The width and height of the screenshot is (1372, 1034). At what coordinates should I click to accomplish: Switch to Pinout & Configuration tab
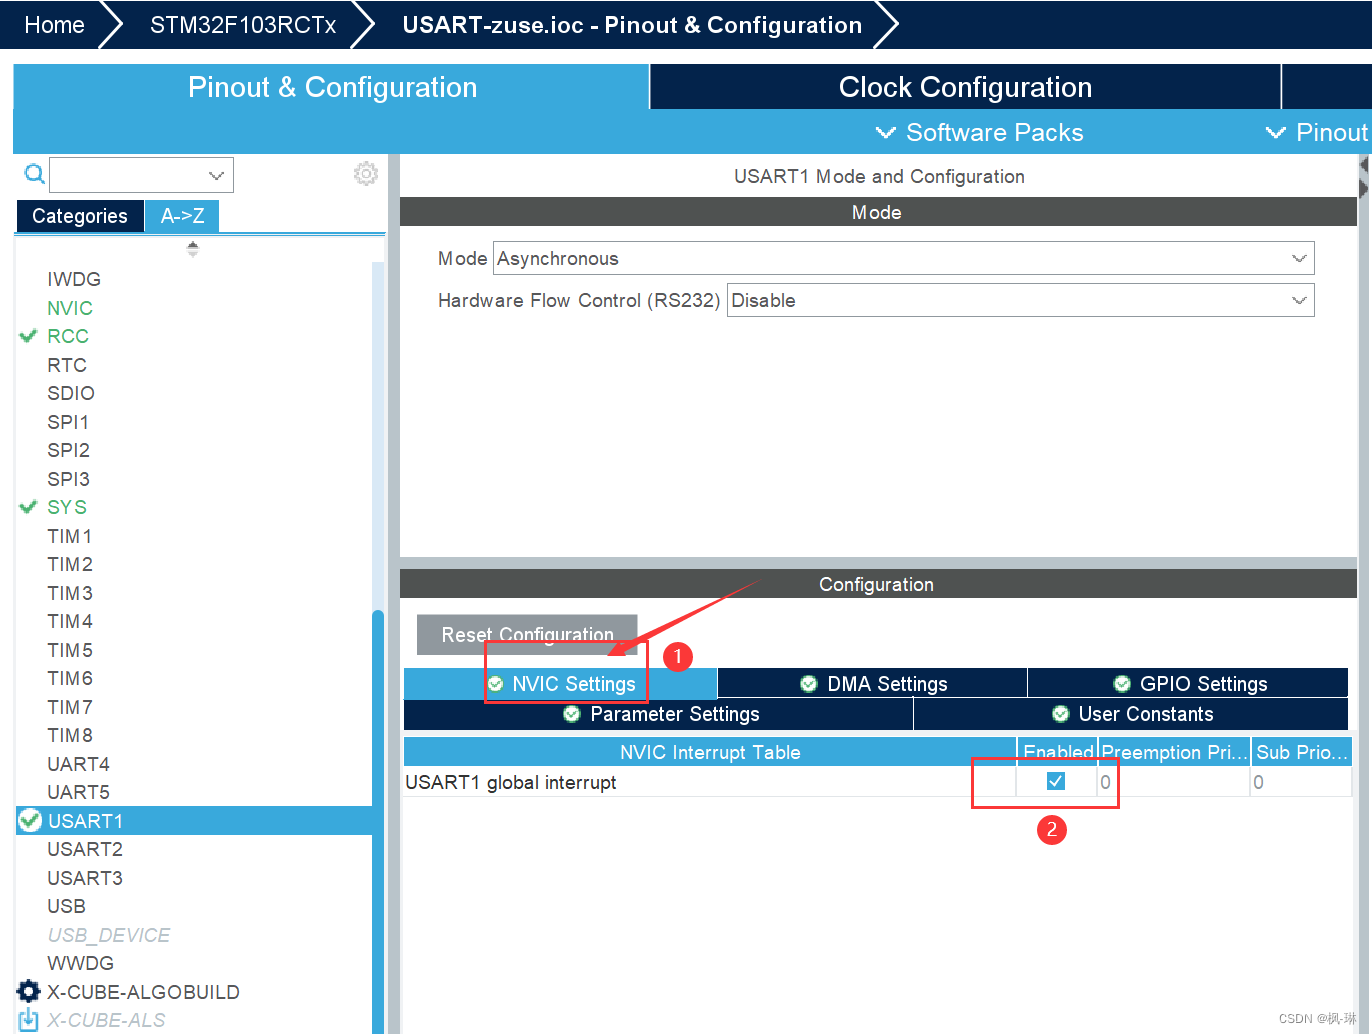[x=332, y=87]
